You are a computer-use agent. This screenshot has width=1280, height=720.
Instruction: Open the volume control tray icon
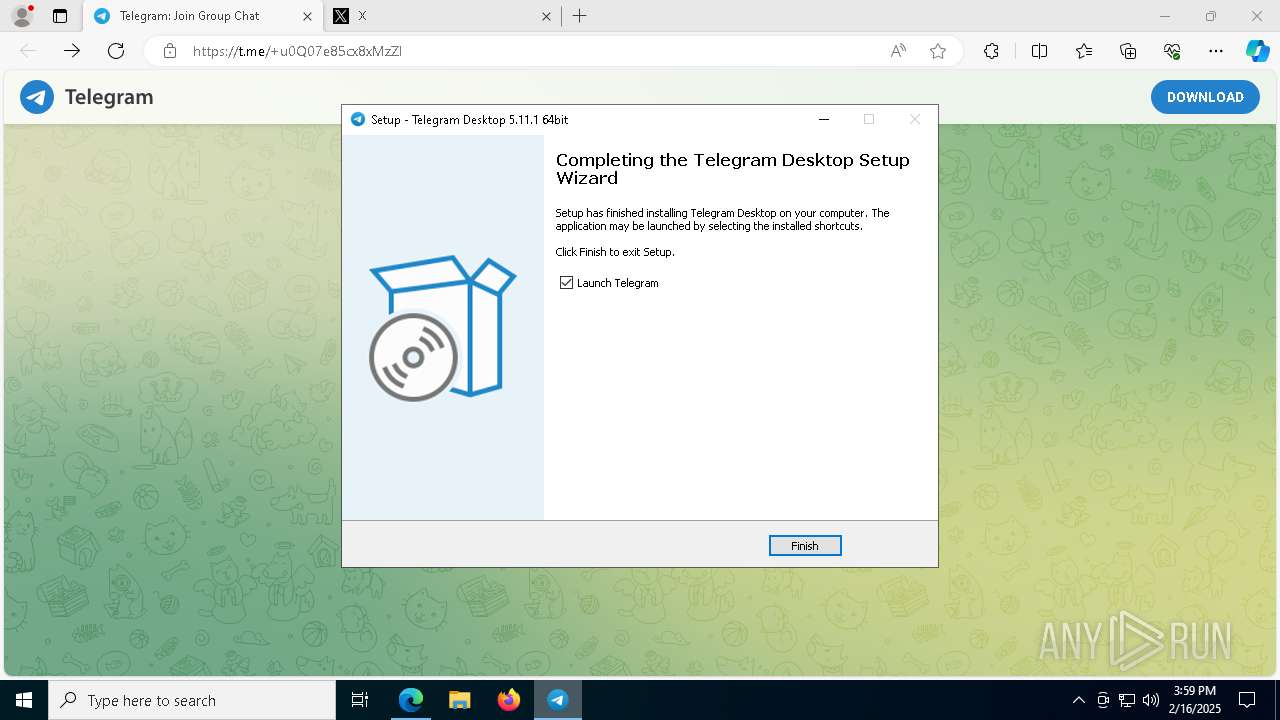[x=1151, y=700]
